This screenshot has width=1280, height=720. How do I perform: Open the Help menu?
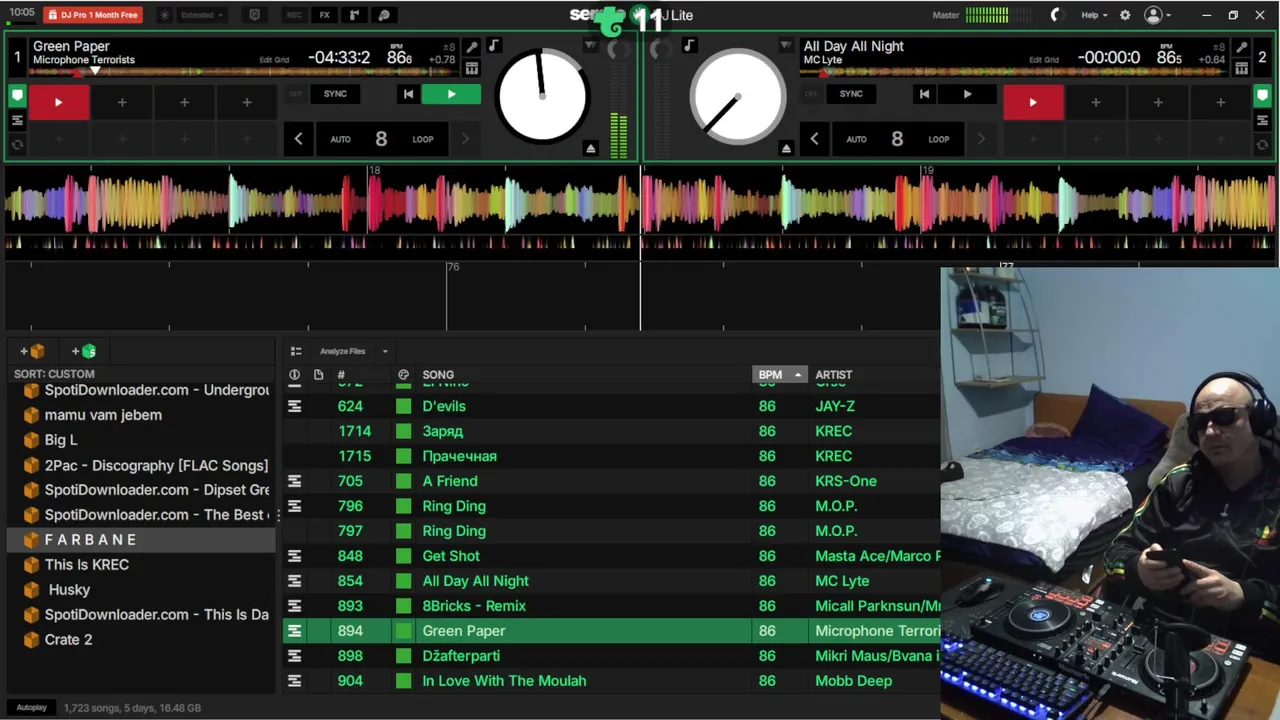[1094, 15]
